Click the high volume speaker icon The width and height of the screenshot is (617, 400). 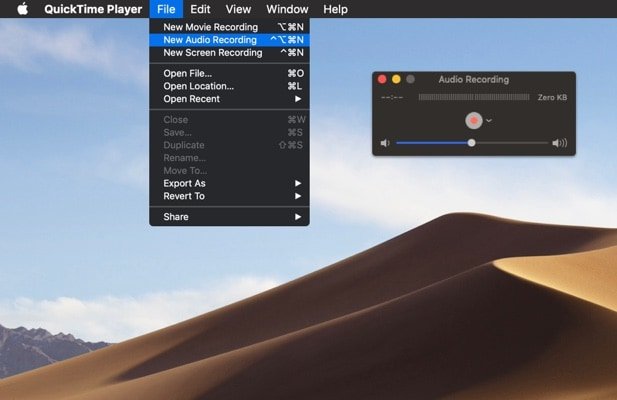click(x=560, y=143)
